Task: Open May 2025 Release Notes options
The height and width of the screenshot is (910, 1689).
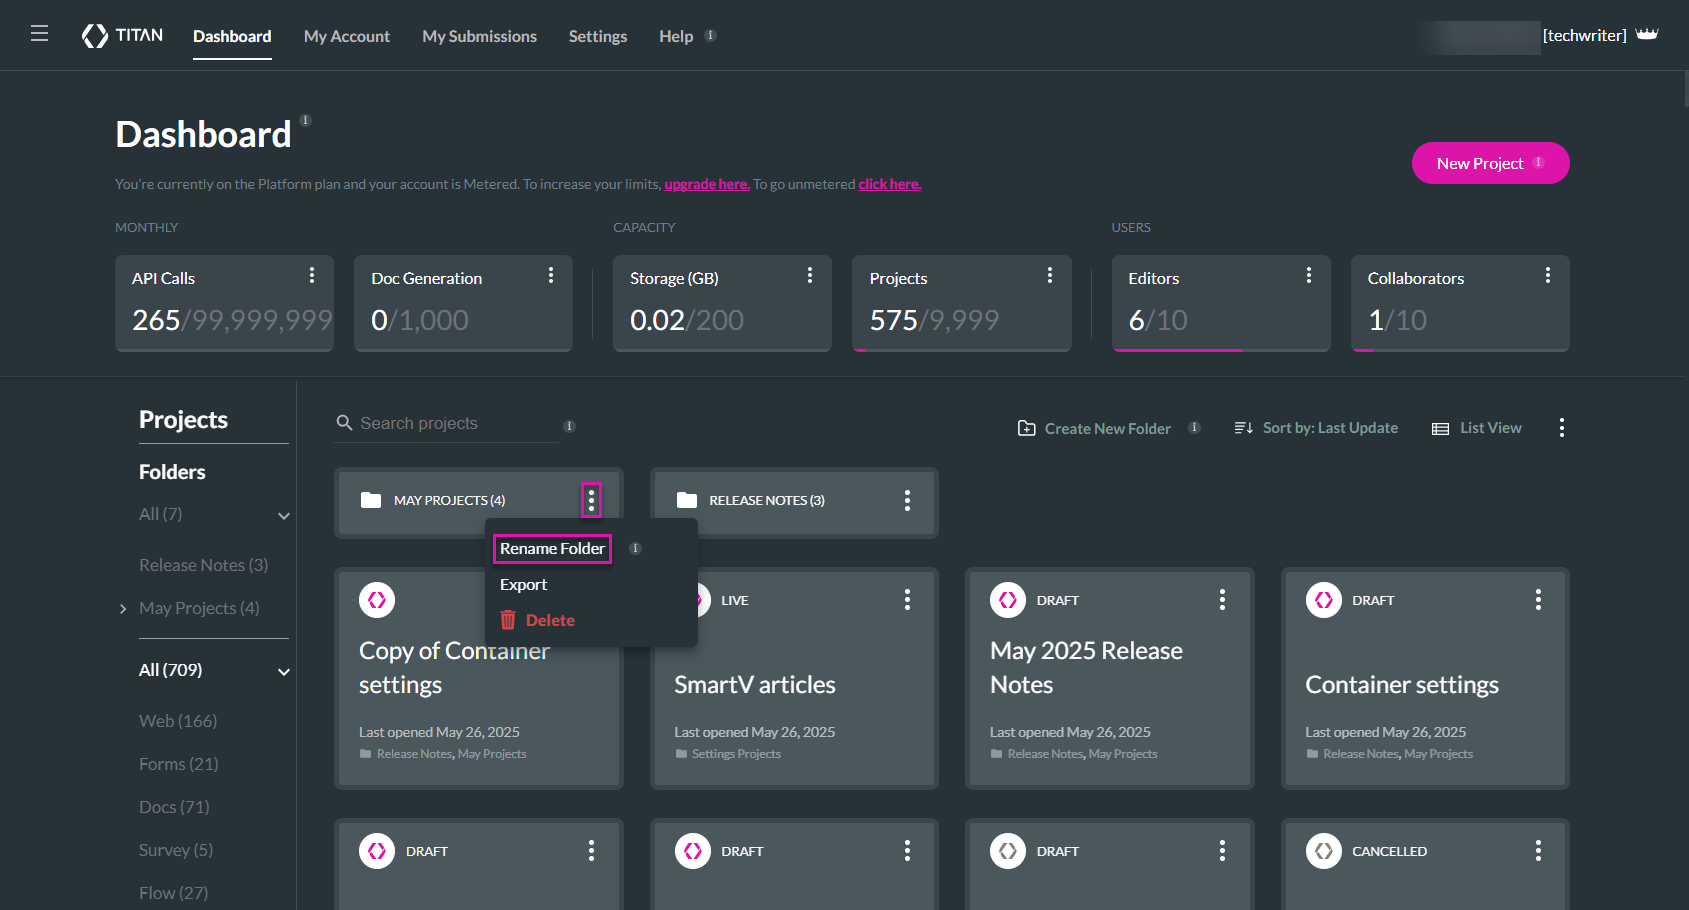Action: 1222,600
